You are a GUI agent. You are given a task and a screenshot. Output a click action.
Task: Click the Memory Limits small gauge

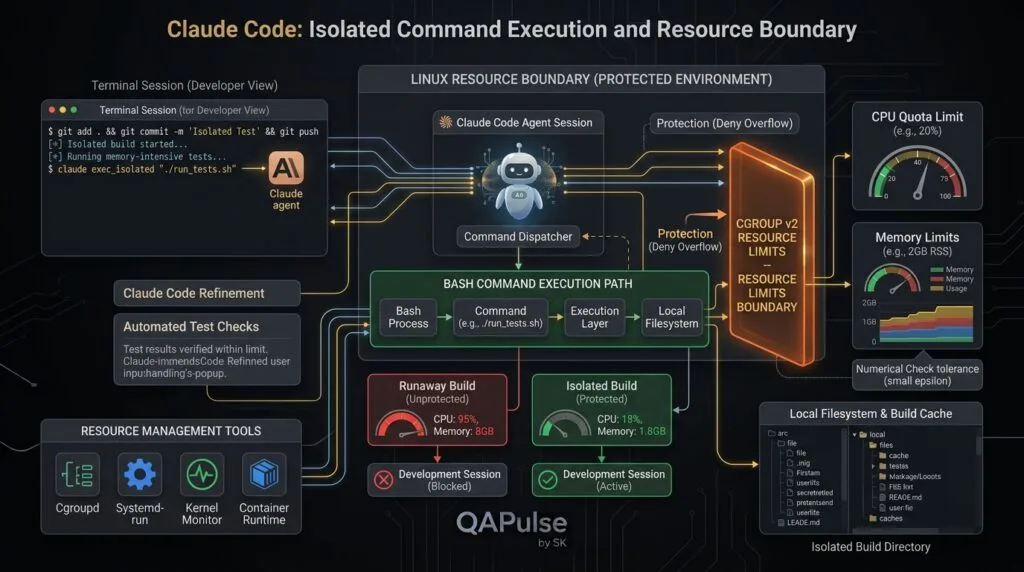tap(892, 279)
